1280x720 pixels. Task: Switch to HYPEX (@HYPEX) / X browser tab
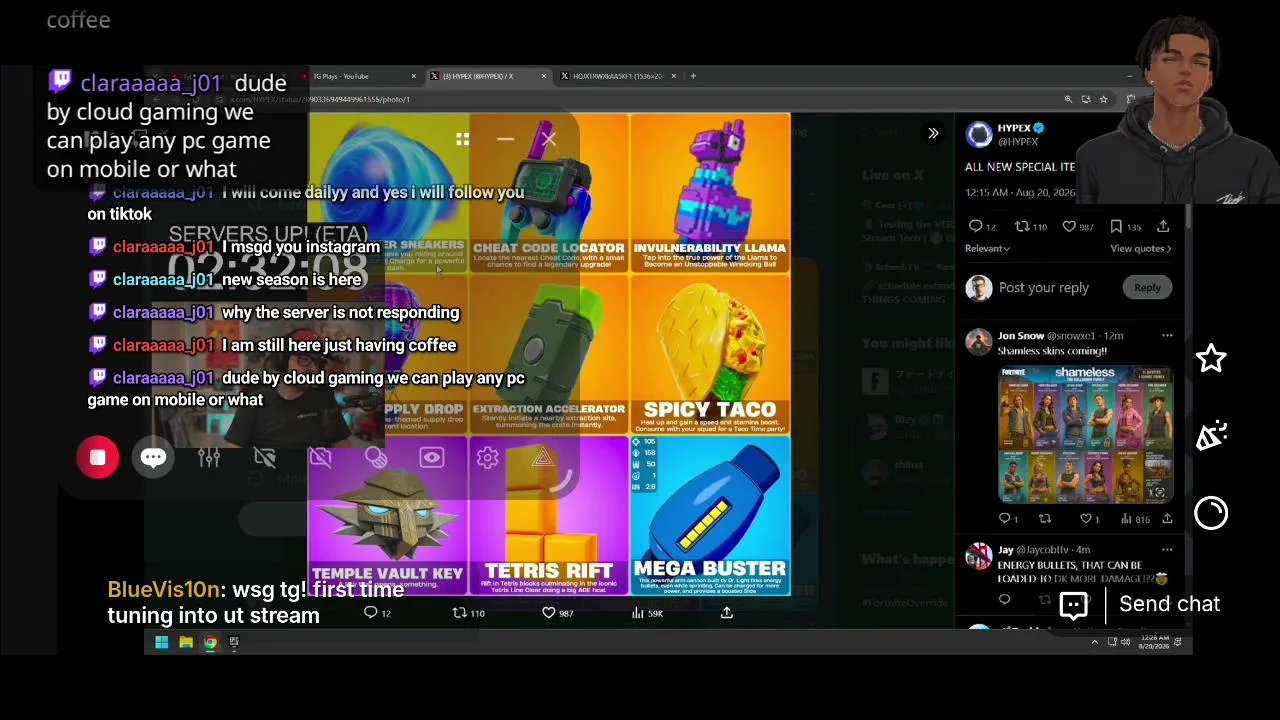(x=488, y=76)
